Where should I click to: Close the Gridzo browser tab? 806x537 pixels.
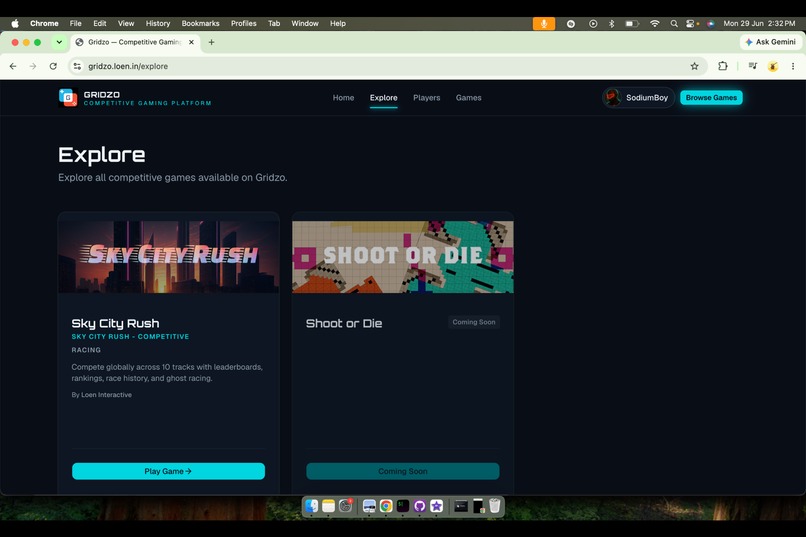(191, 42)
